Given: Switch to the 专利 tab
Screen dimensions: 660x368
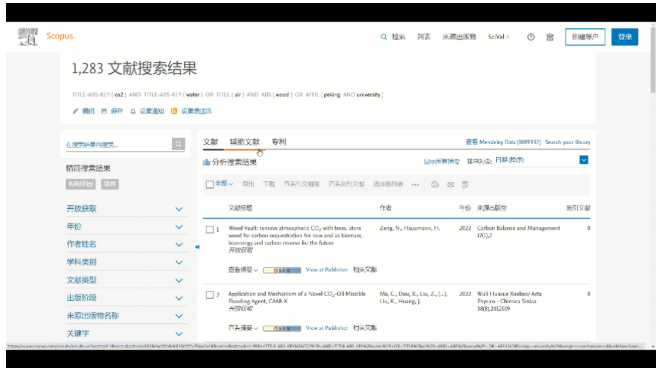Looking at the screenshot, I should tap(279, 142).
